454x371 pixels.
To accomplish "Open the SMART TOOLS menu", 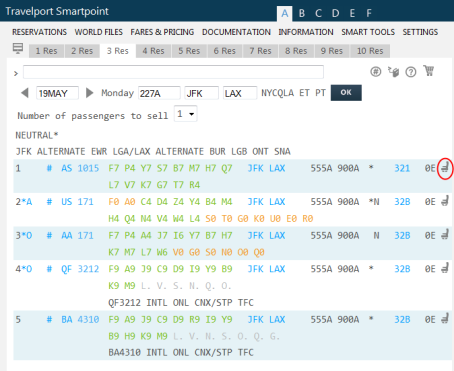I will point(368,32).
